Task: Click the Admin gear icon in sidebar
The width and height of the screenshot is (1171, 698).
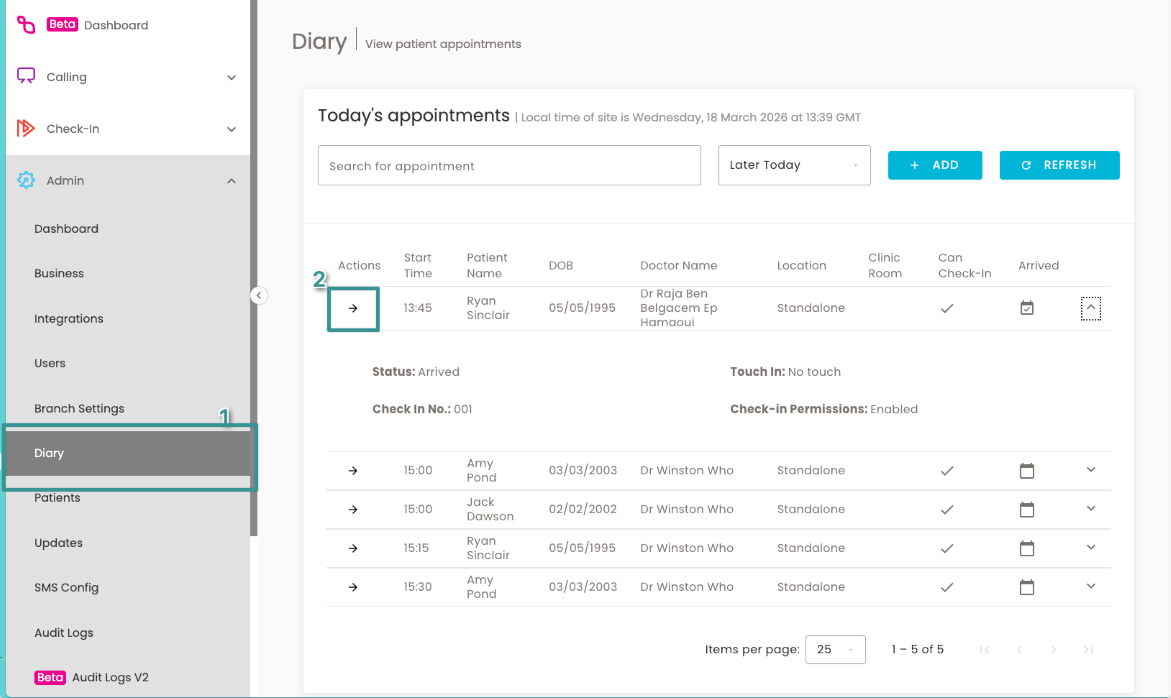Action: click(26, 180)
